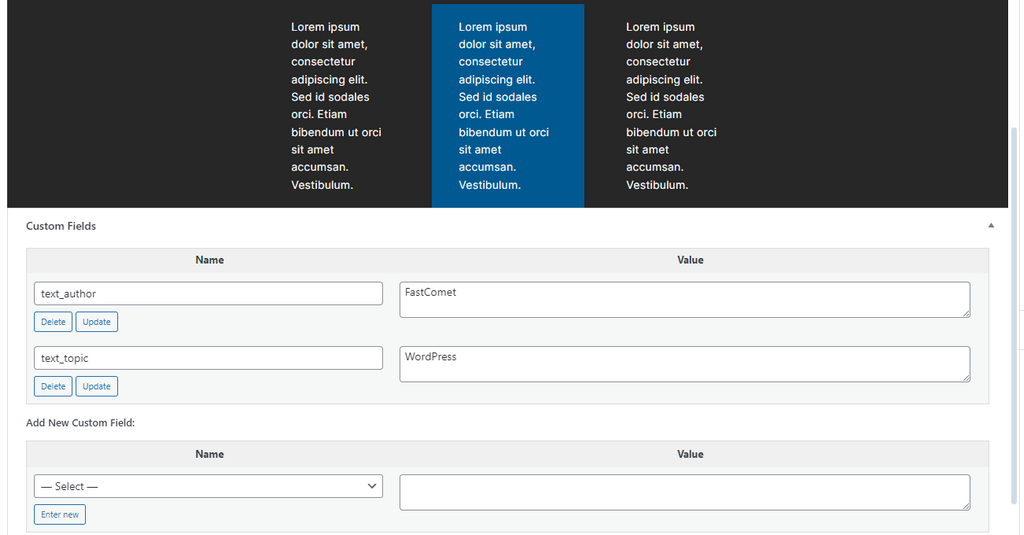This screenshot has width=1024, height=535.
Task: Update the text_author custom field
Action: coord(97,322)
